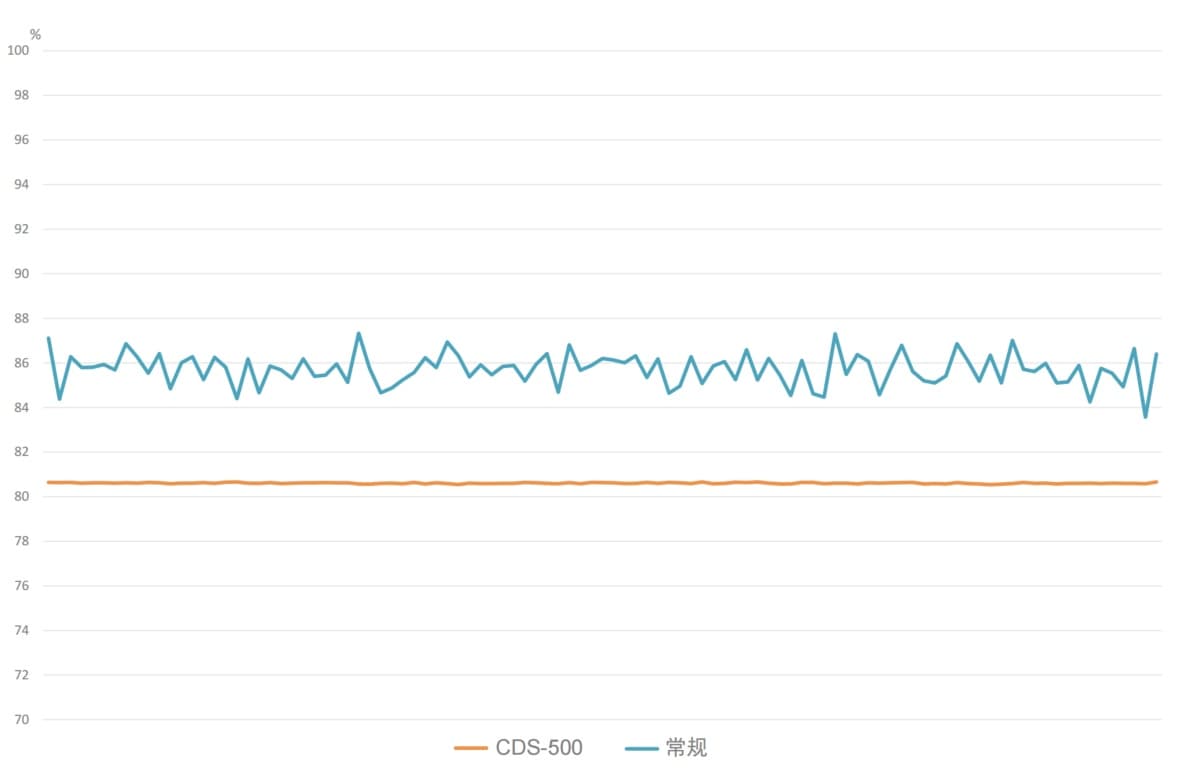Click the 82 y-axis label
The height and width of the screenshot is (769, 1178).
(x=22, y=451)
